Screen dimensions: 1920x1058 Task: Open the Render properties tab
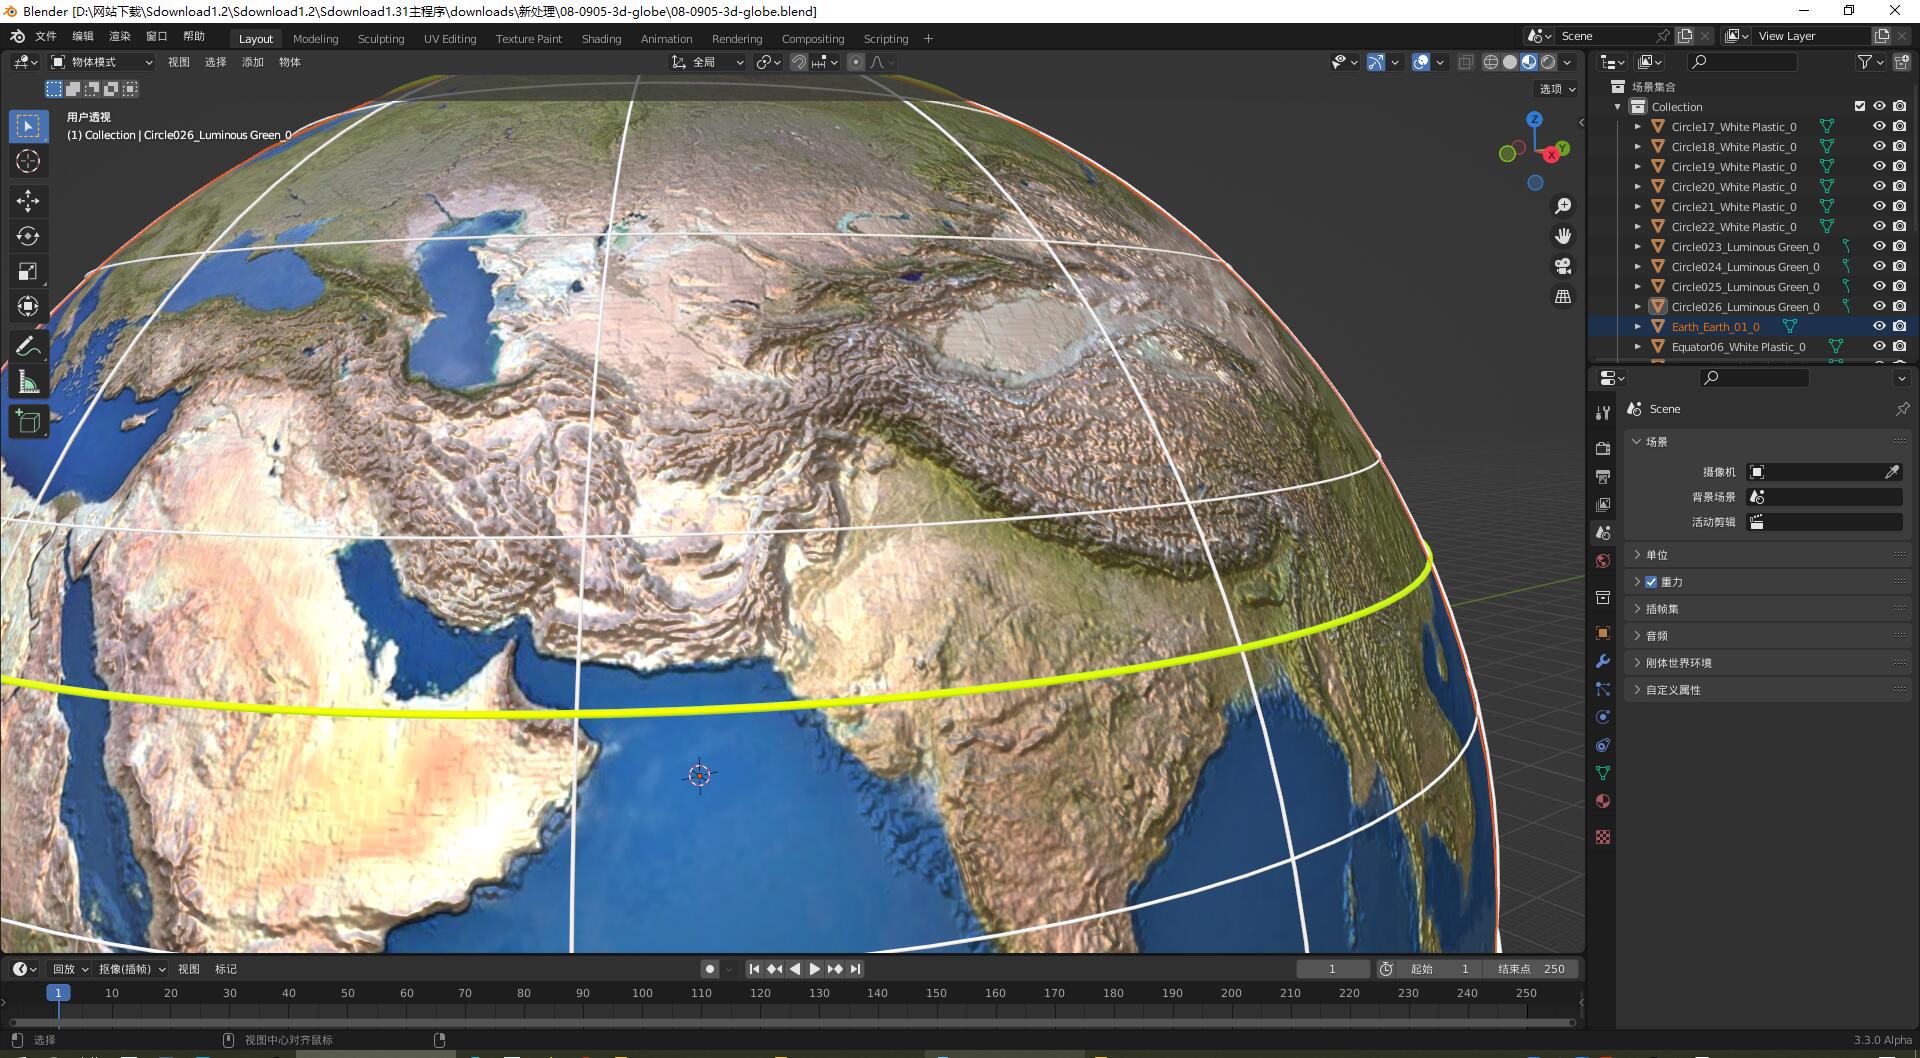(x=1603, y=448)
